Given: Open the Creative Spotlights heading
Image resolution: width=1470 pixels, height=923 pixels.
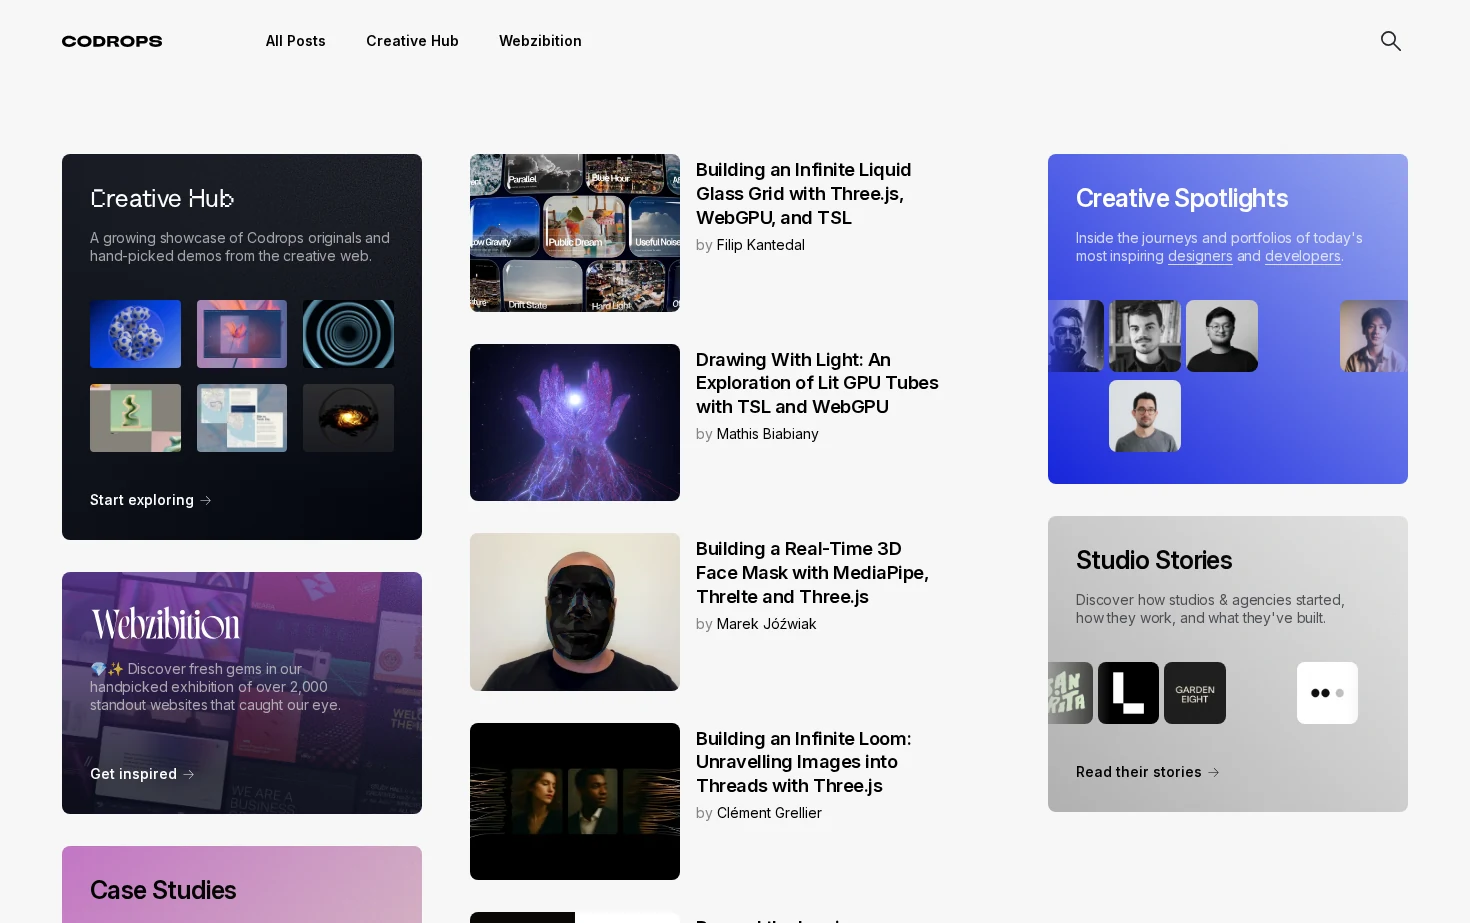Looking at the screenshot, I should point(1181,198).
